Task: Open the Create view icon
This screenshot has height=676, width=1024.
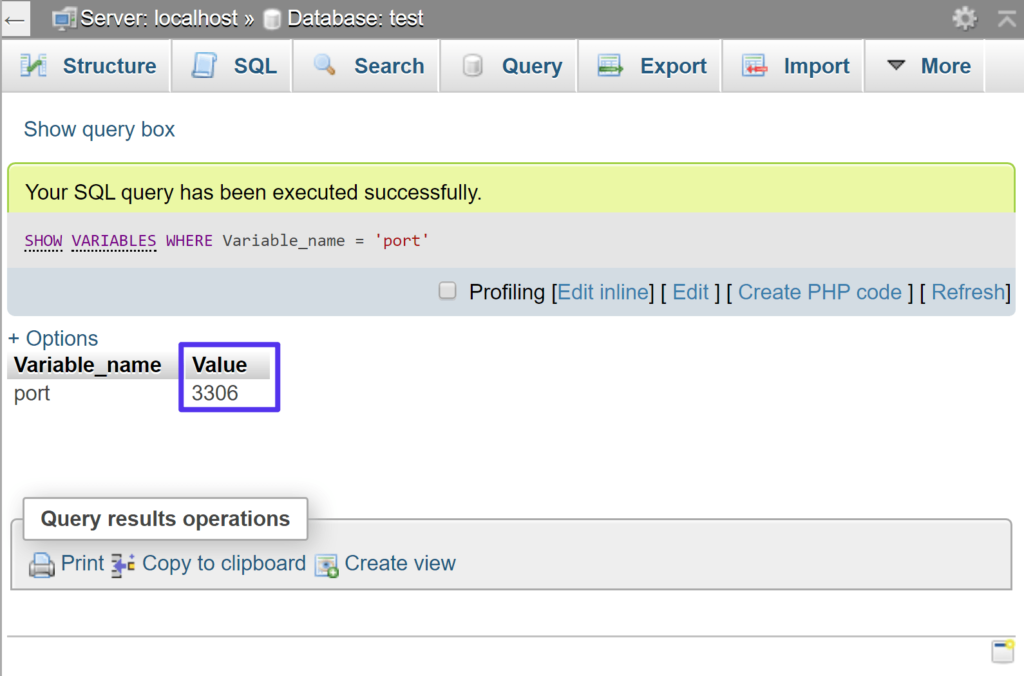Action: [x=326, y=564]
